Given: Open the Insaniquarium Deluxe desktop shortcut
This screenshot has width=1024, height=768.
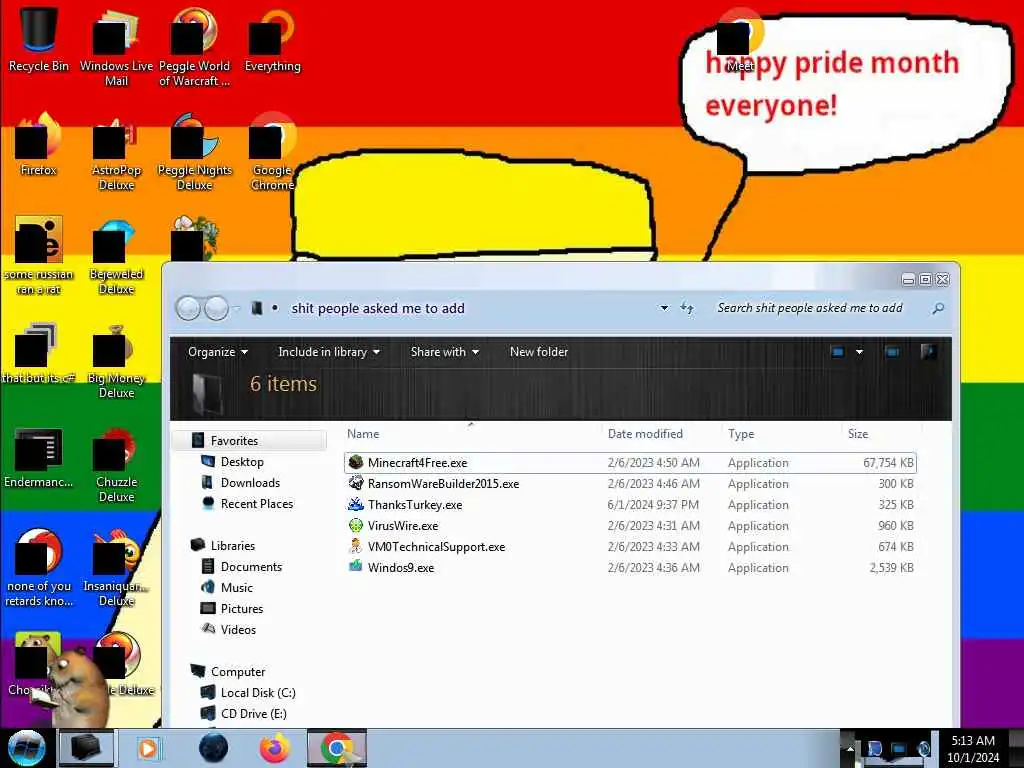Looking at the screenshot, I should click(x=116, y=568).
